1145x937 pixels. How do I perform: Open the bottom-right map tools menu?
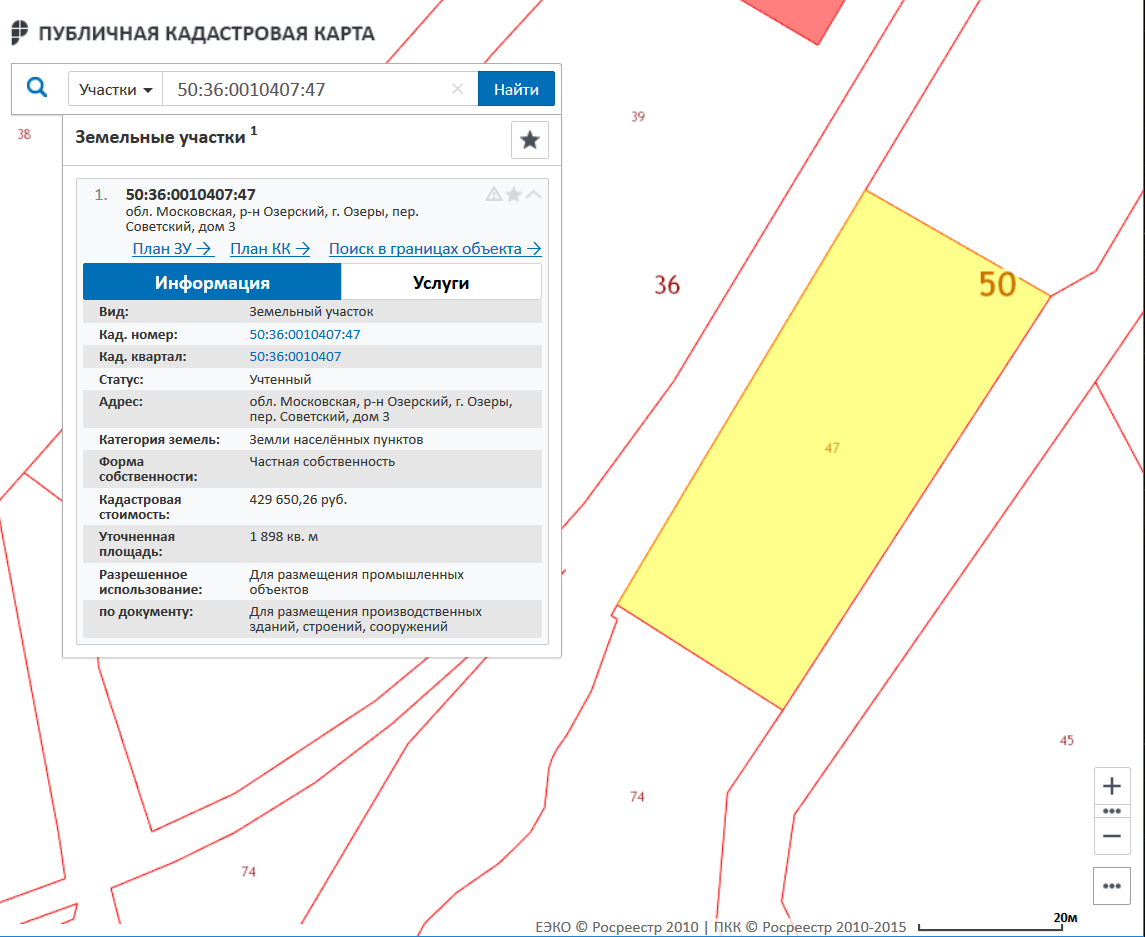tap(1112, 886)
